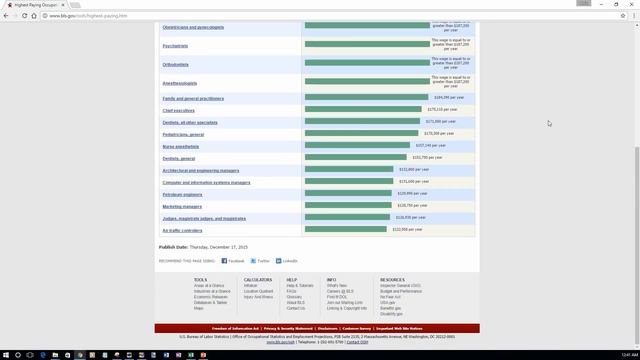Open Obstetricians and gynecologists link
This screenshot has height=360, width=640.
coord(193,27)
